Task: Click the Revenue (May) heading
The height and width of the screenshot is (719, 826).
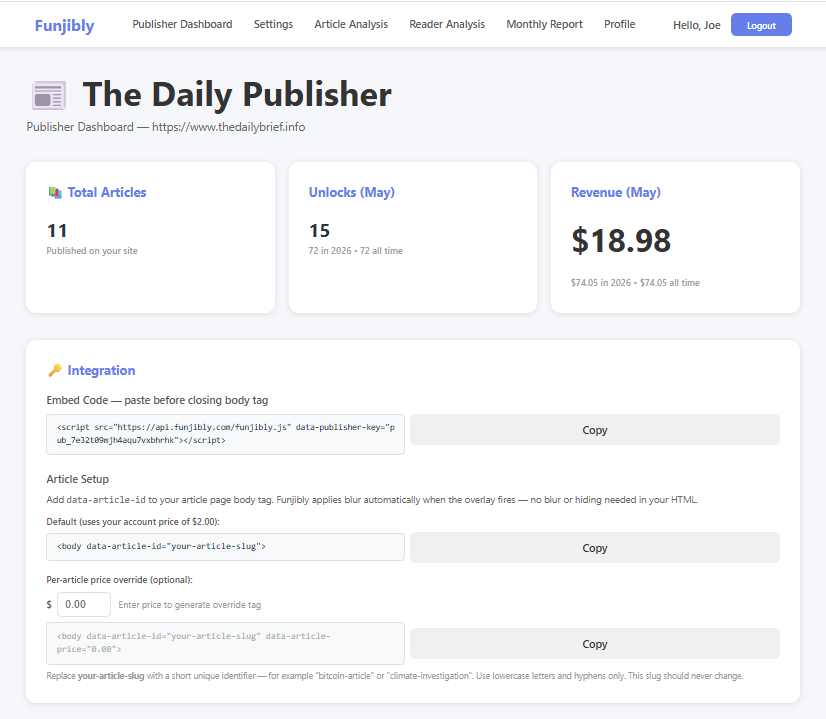Action: [x=616, y=192]
